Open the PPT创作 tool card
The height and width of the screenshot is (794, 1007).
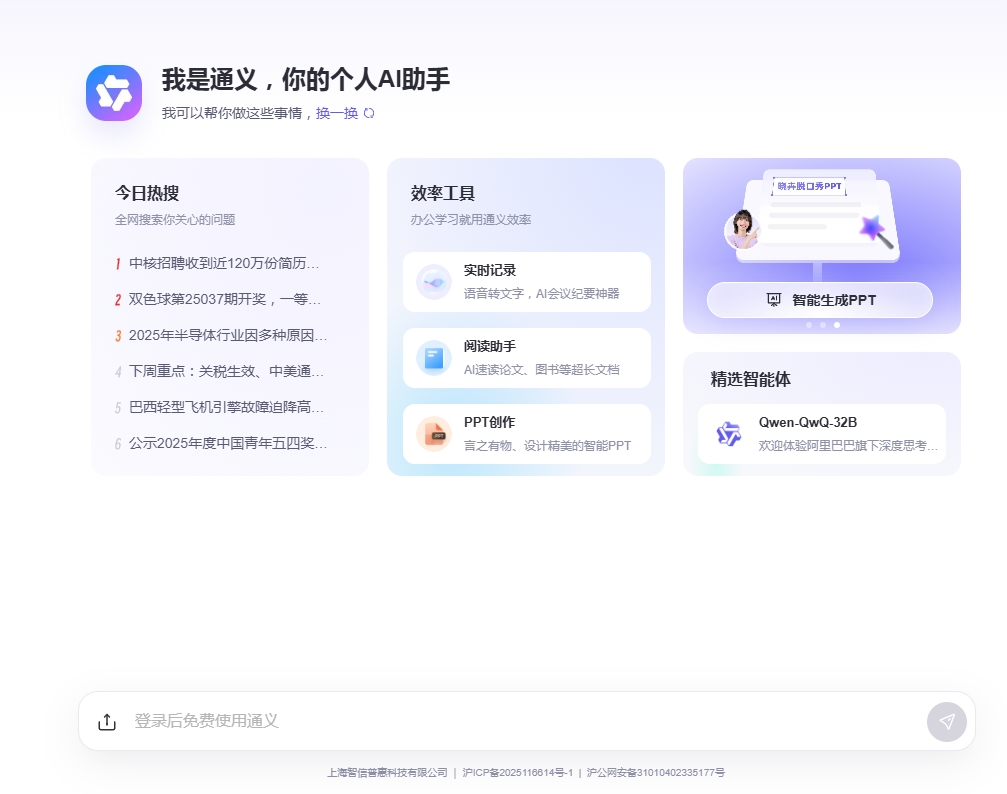[x=527, y=434]
